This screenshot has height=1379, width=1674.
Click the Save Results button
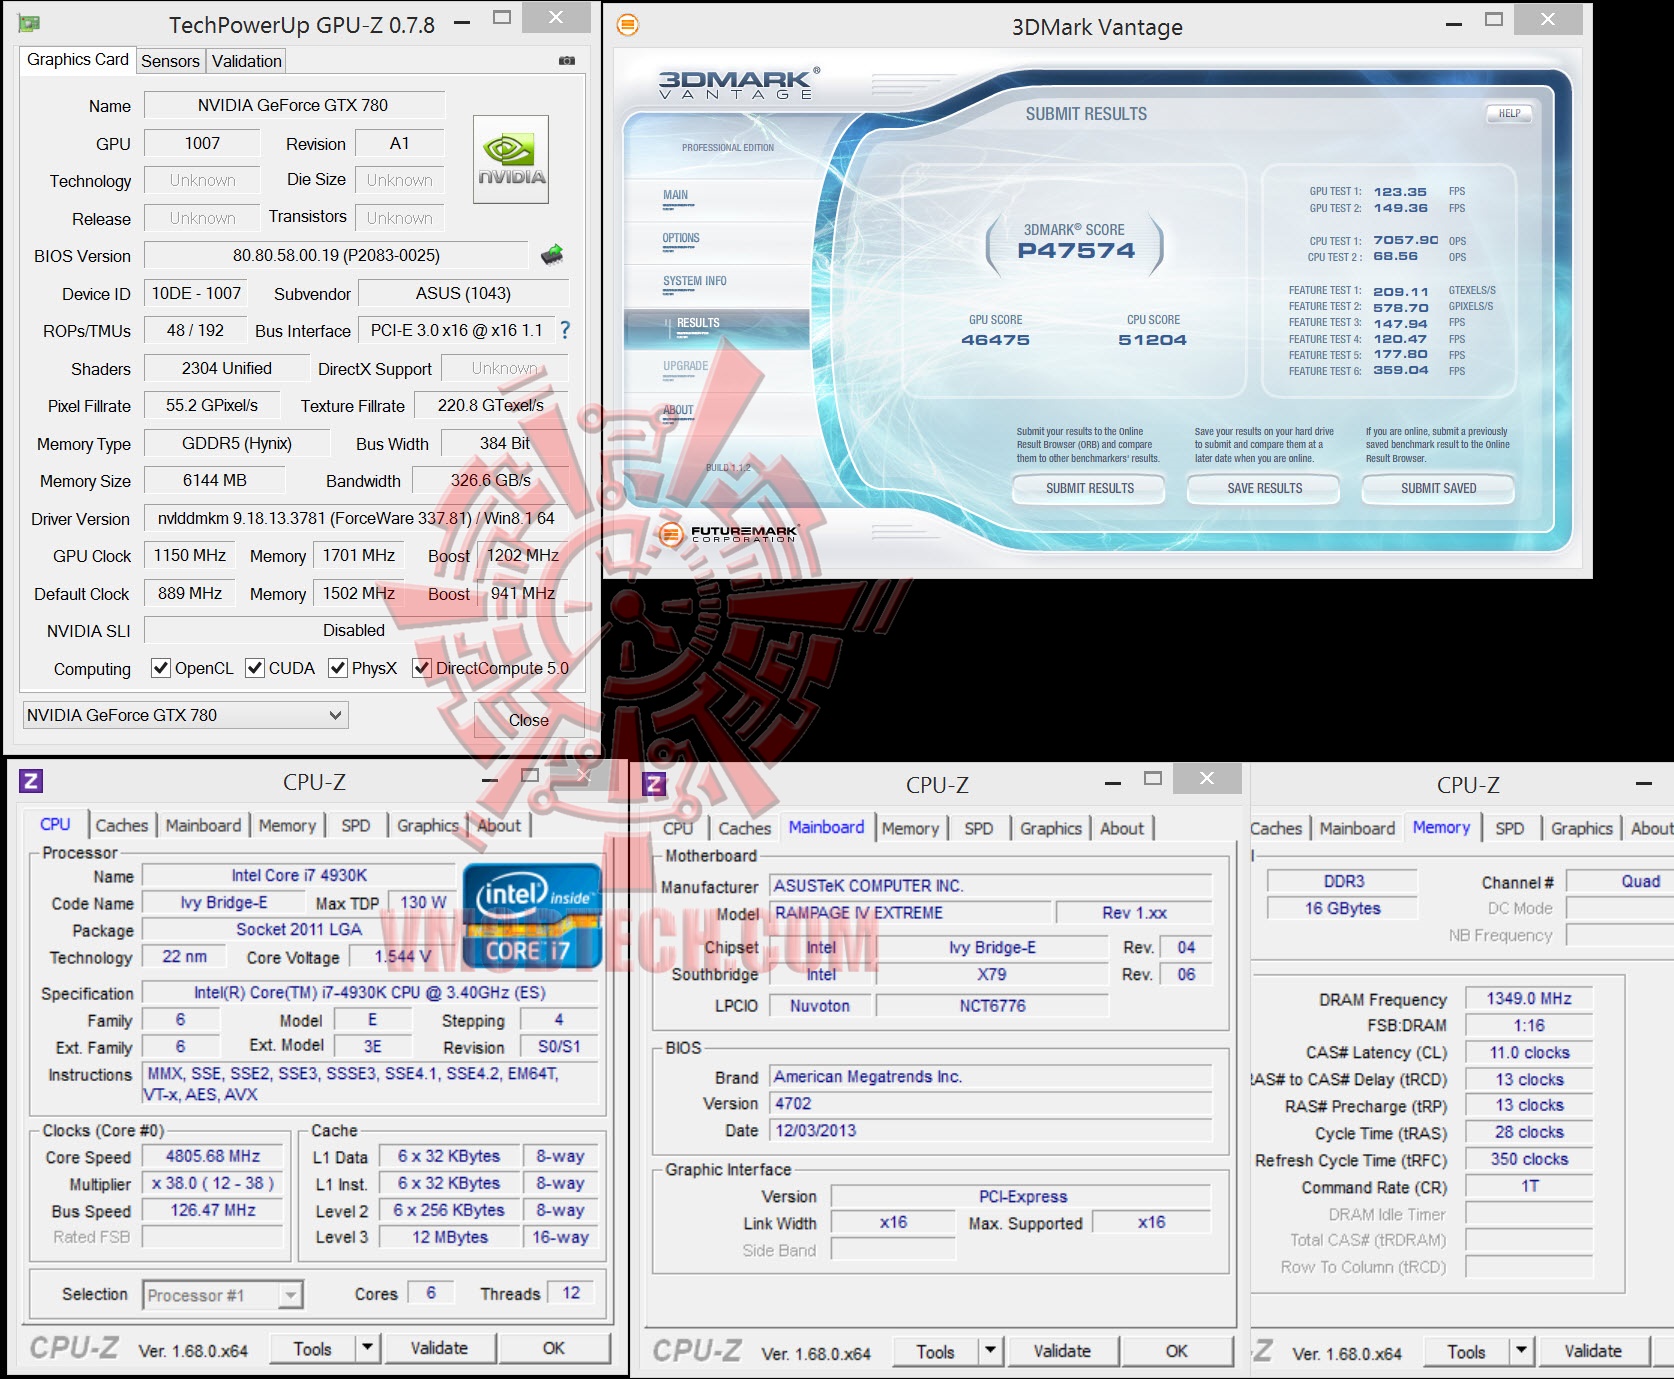pos(1265,489)
